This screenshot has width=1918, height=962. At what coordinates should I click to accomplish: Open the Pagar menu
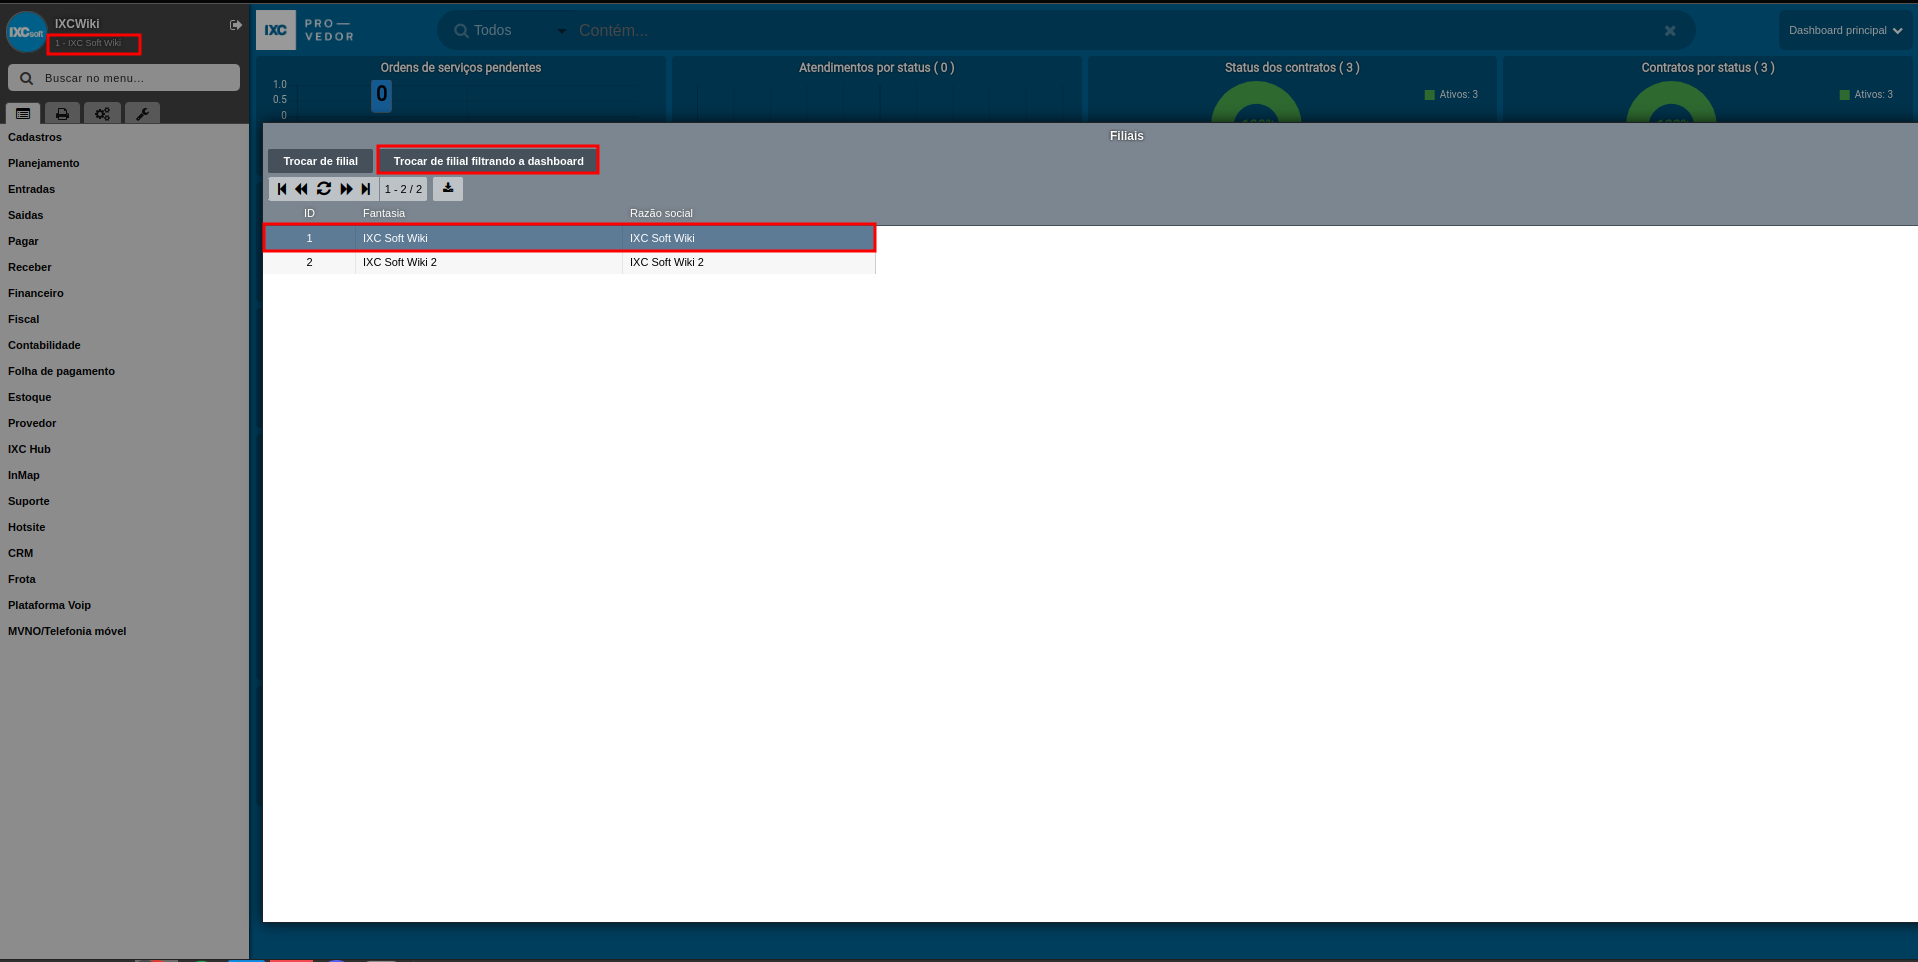coord(23,241)
